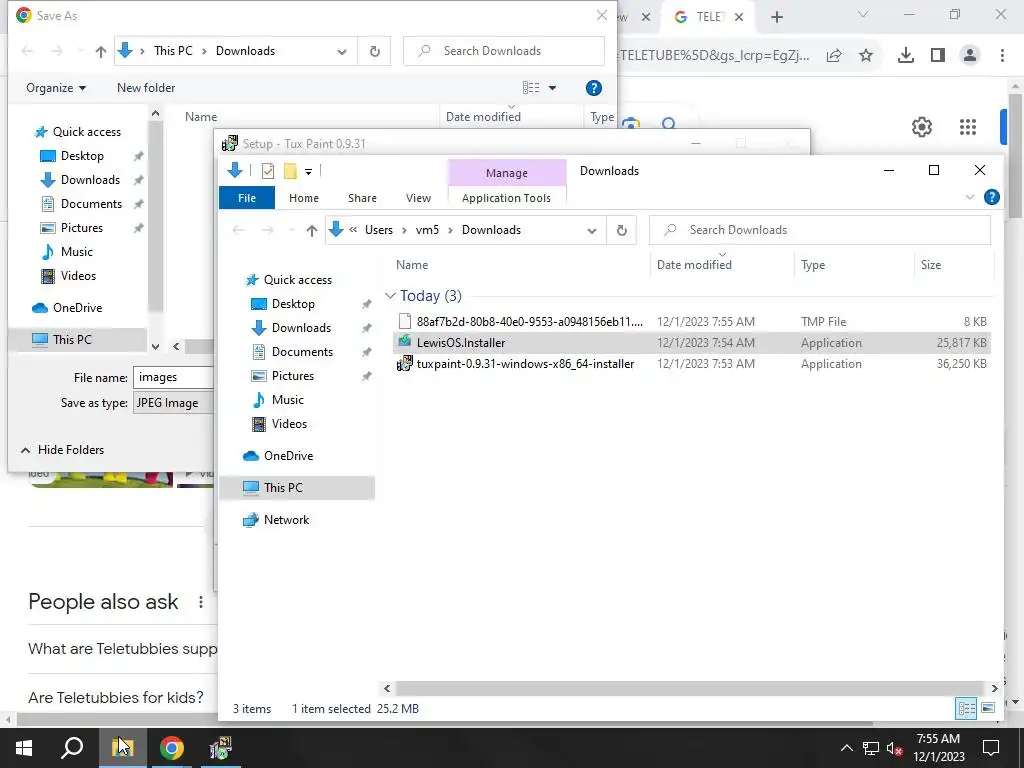Viewport: 1024px width, 768px height.
Task: Open the Application Tools ribbon tab
Action: [506, 198]
